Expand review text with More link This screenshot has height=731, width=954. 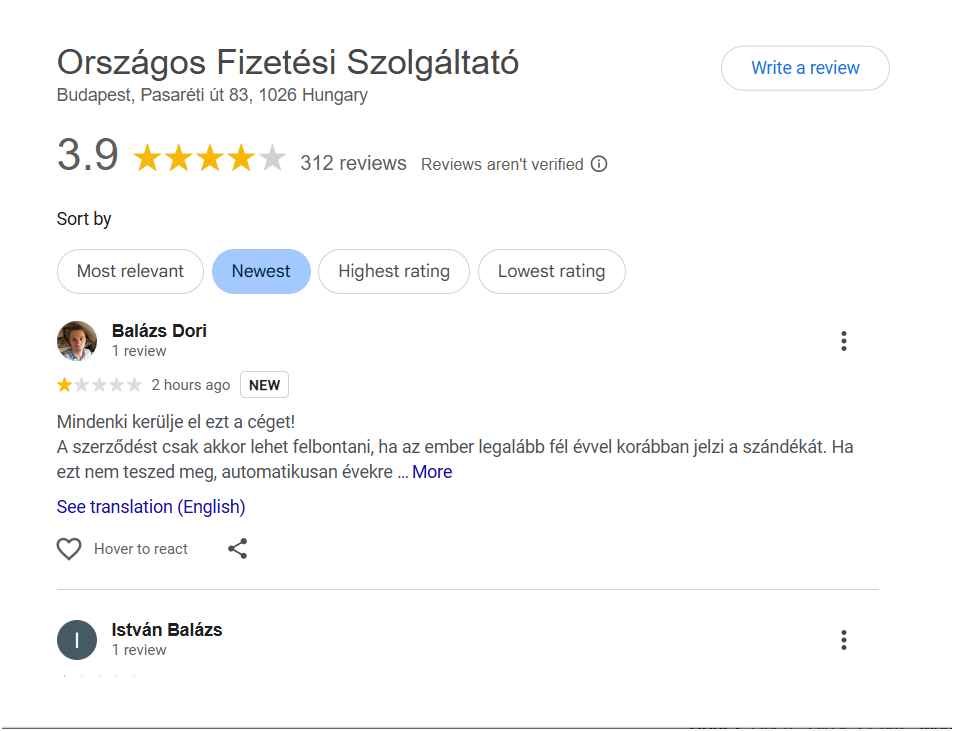(x=432, y=472)
